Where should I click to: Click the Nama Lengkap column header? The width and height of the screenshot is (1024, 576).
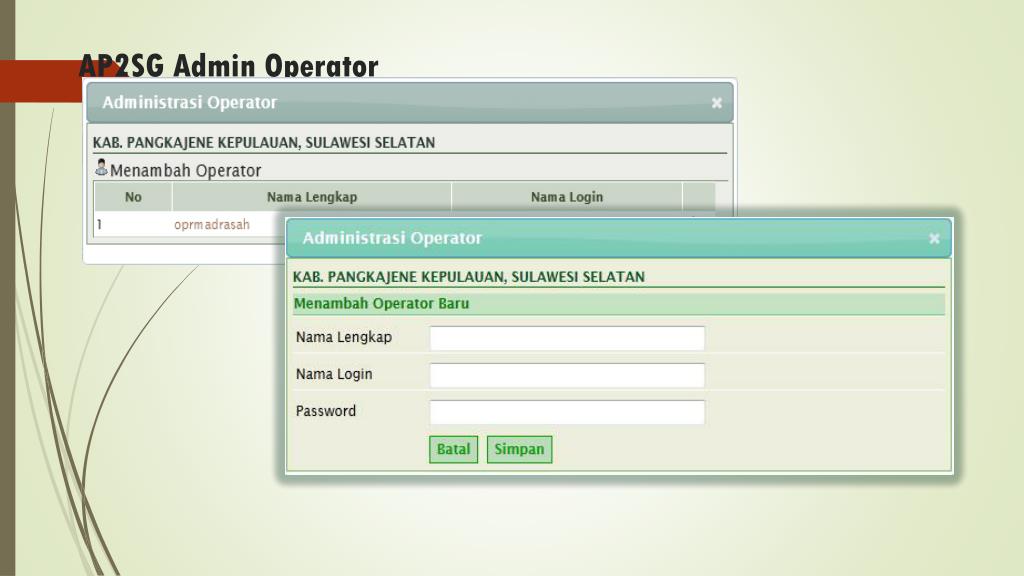pyautogui.click(x=312, y=197)
